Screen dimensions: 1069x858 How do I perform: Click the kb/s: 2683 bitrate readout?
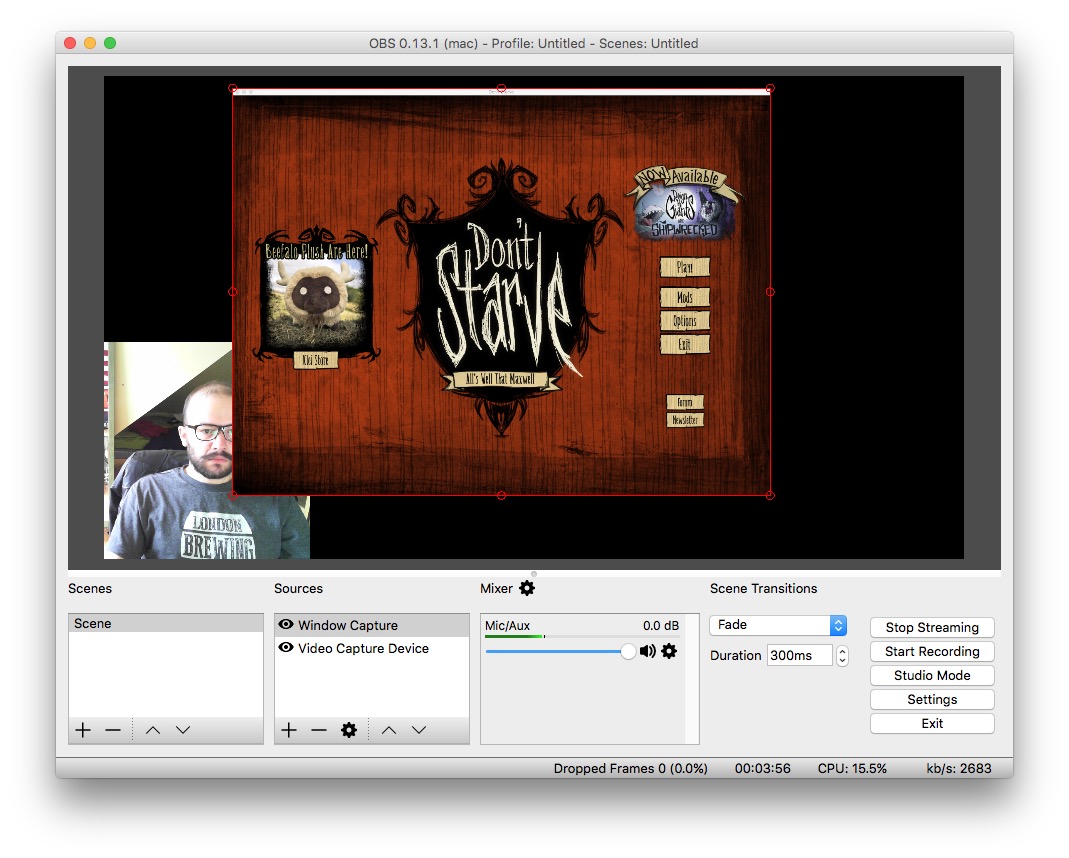[x=959, y=768]
